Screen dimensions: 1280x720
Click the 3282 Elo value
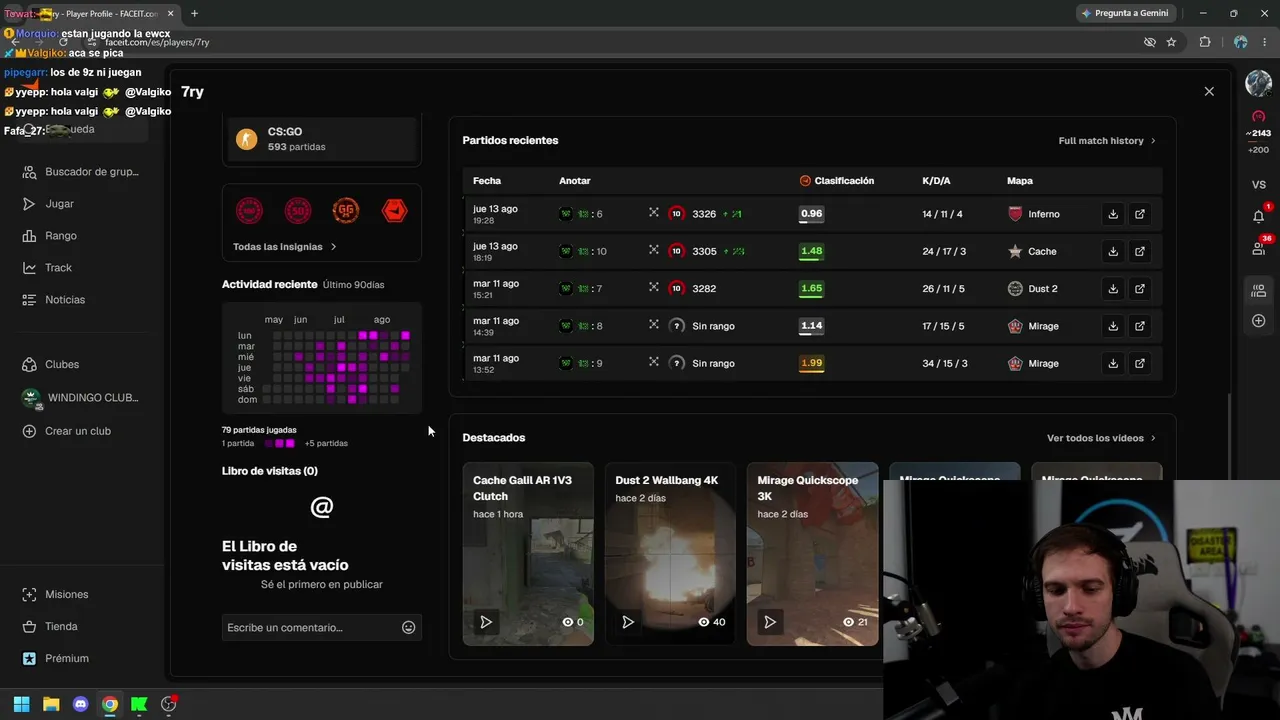coord(704,289)
